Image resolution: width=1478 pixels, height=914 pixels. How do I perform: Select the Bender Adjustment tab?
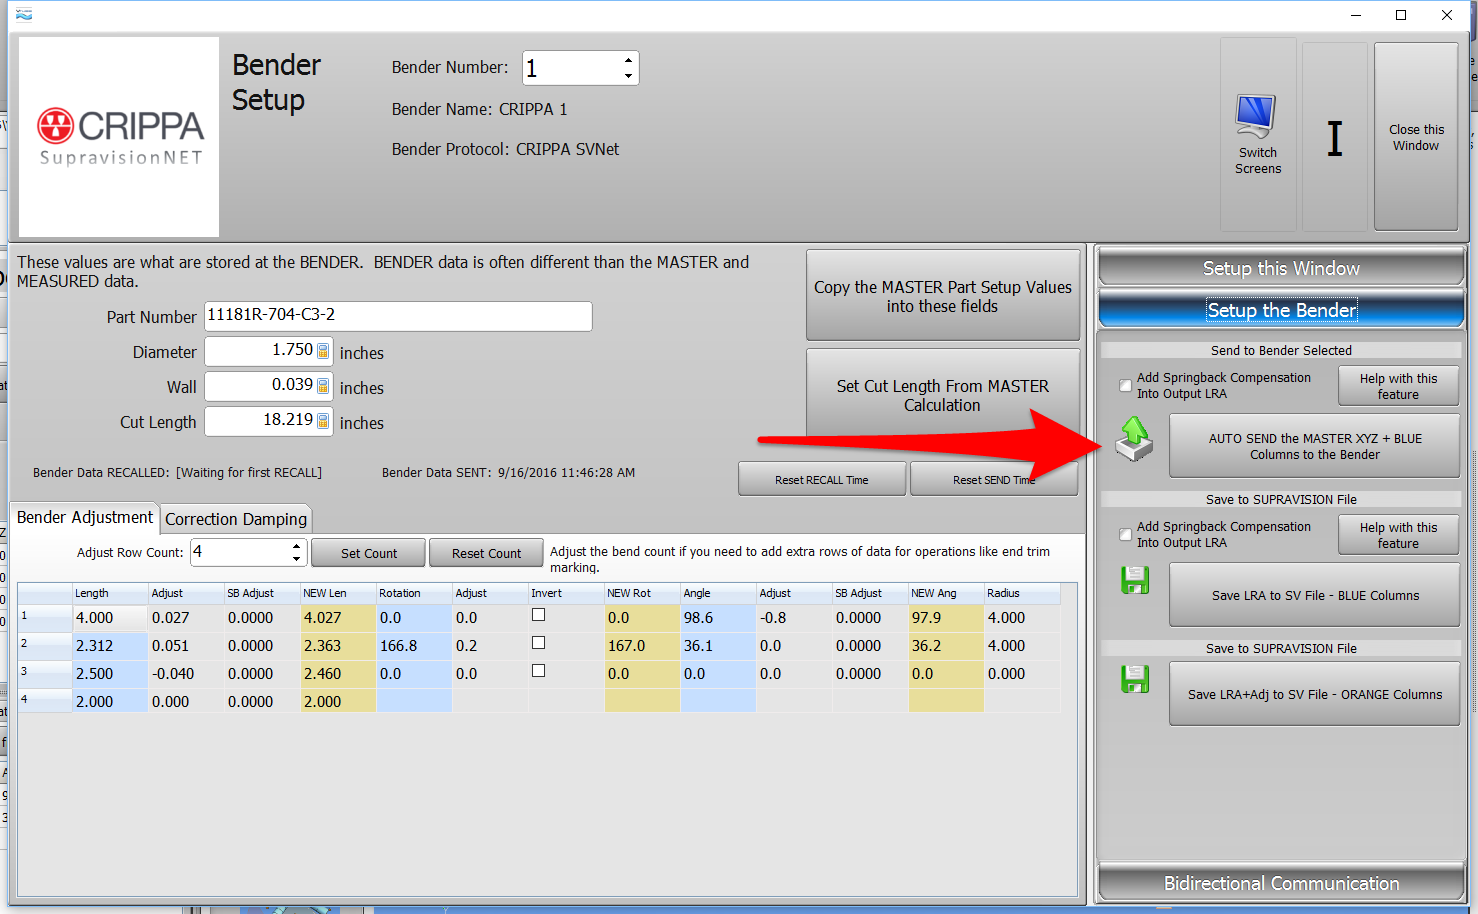coord(85,517)
